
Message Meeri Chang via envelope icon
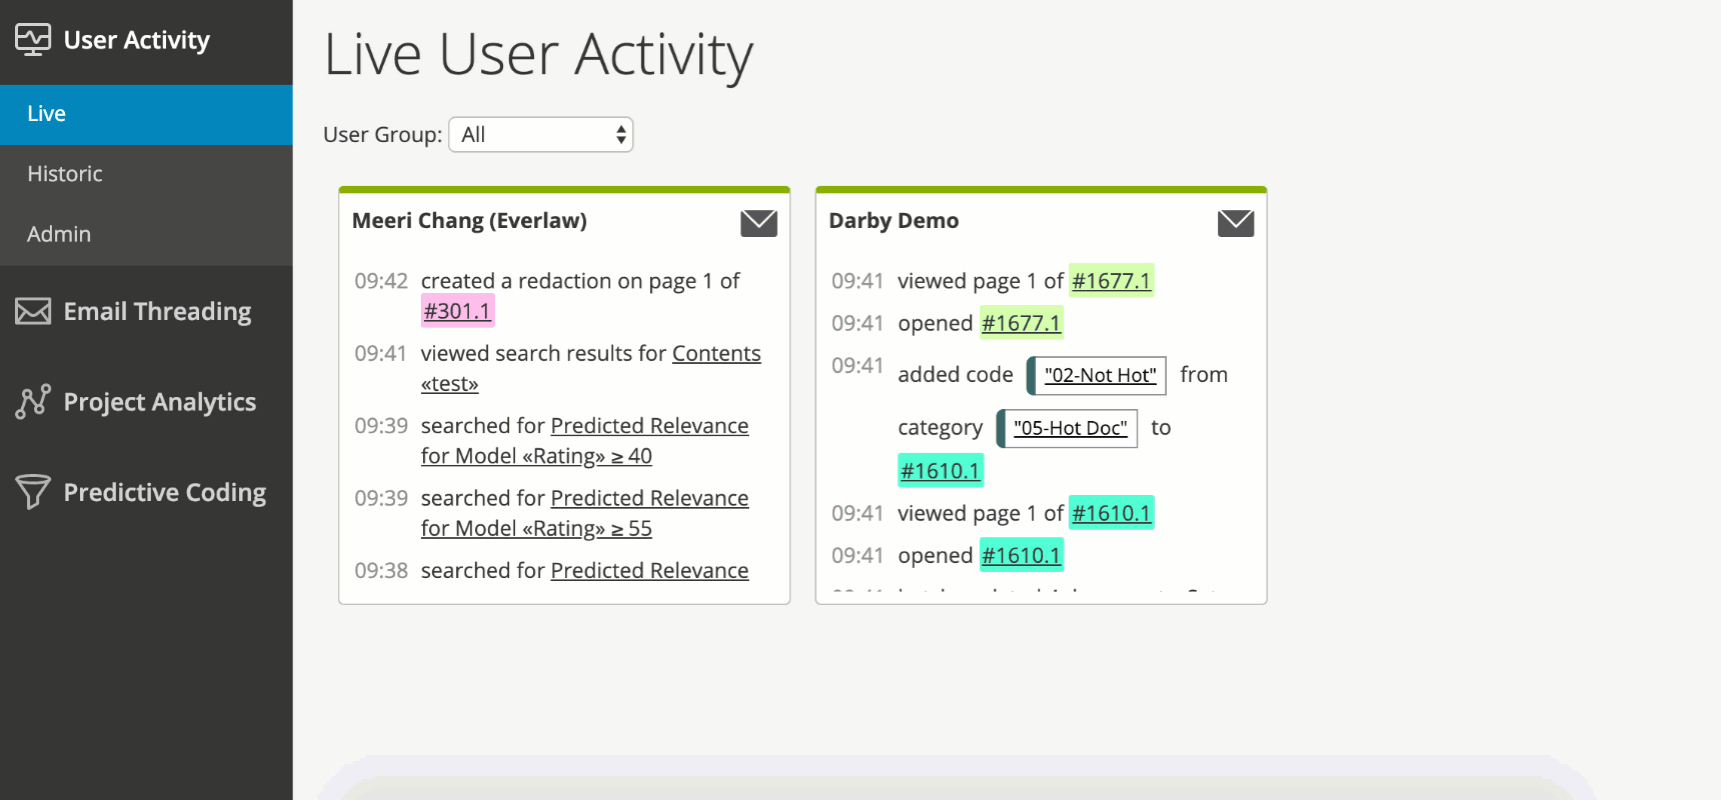pyautogui.click(x=759, y=223)
